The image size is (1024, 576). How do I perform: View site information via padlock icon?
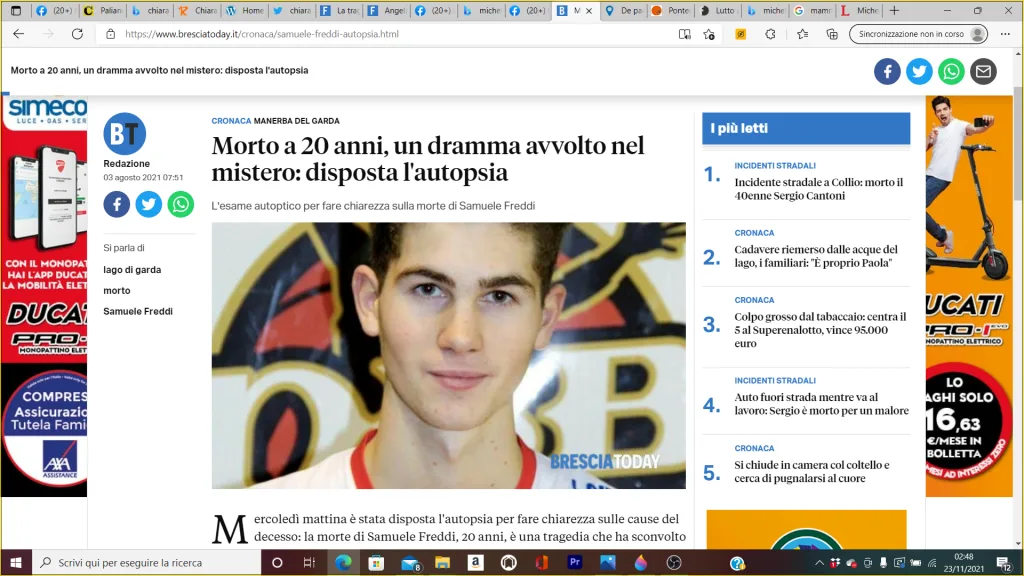point(110,34)
